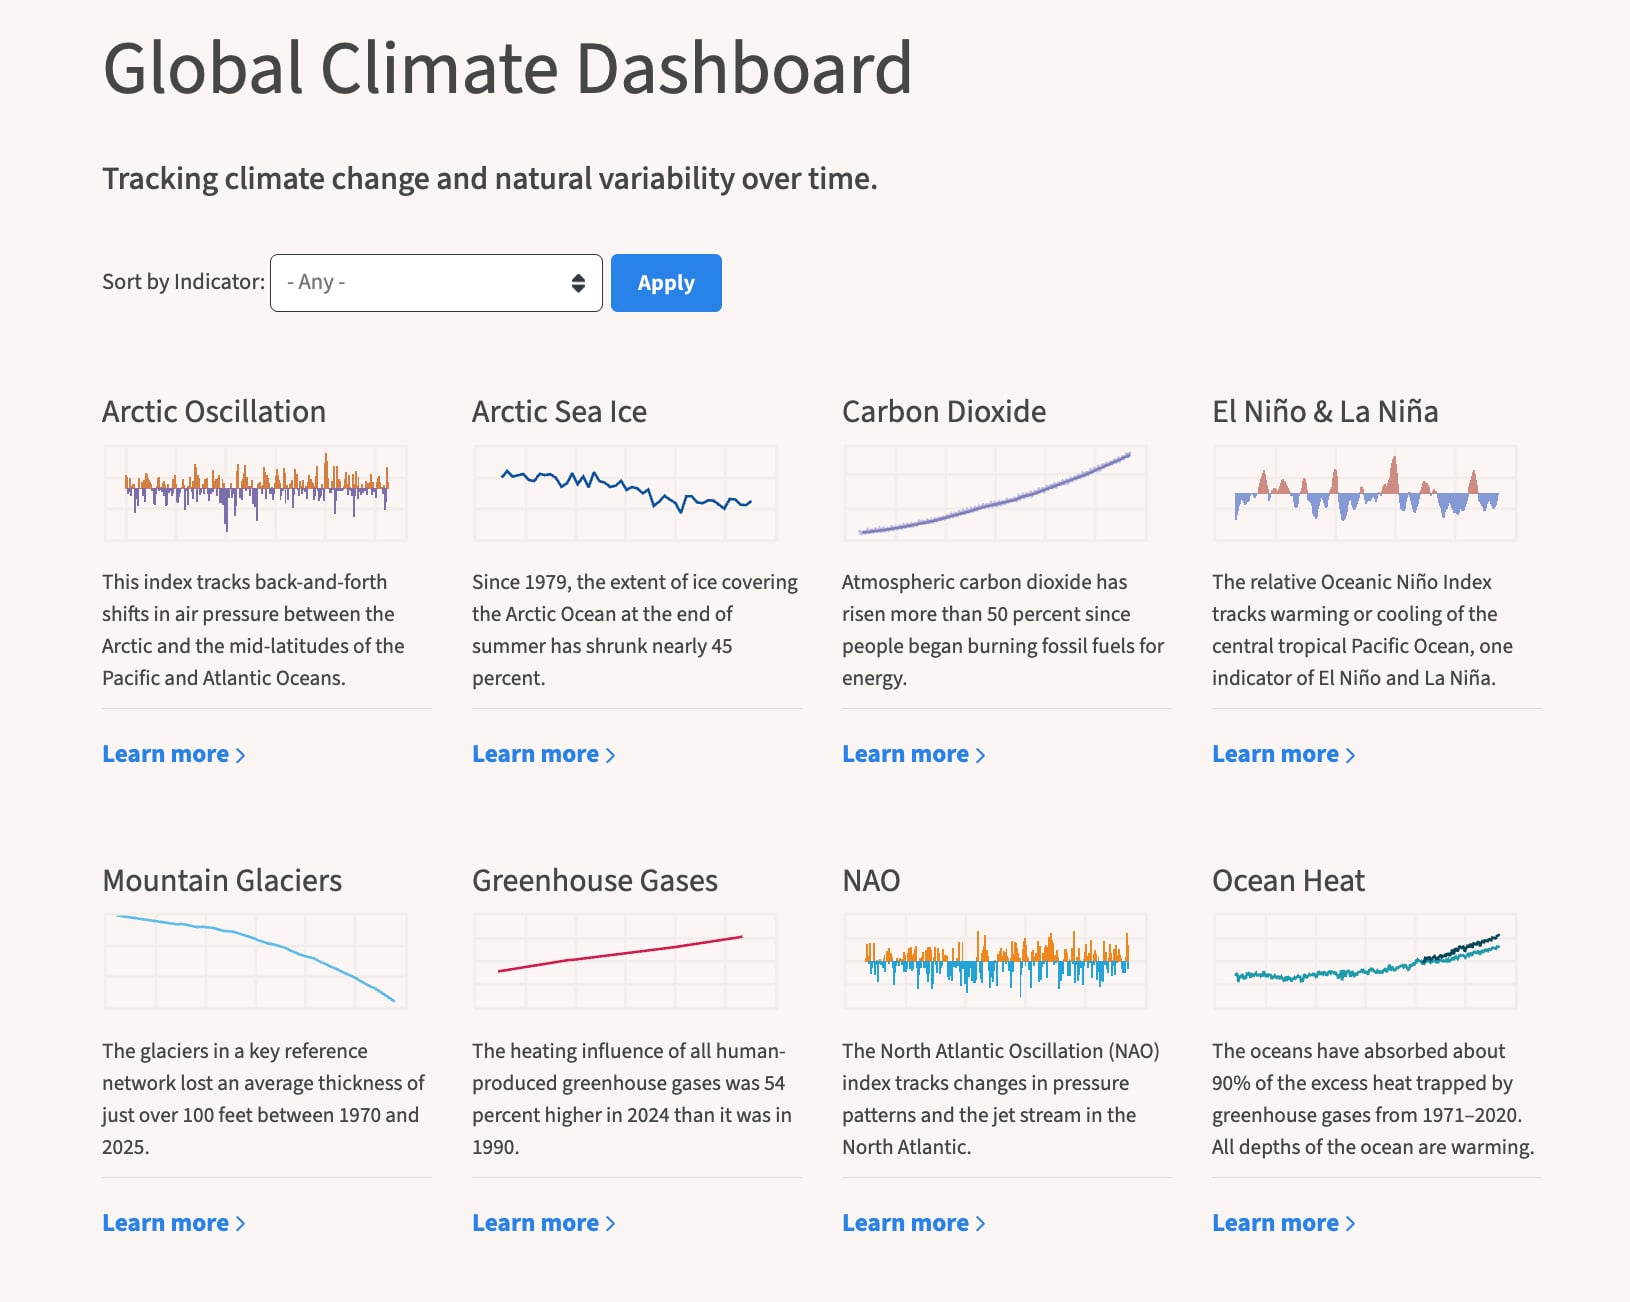This screenshot has height=1302, width=1630.
Task: Click the Arctic Sea Ice description paragraph
Action: (x=635, y=630)
